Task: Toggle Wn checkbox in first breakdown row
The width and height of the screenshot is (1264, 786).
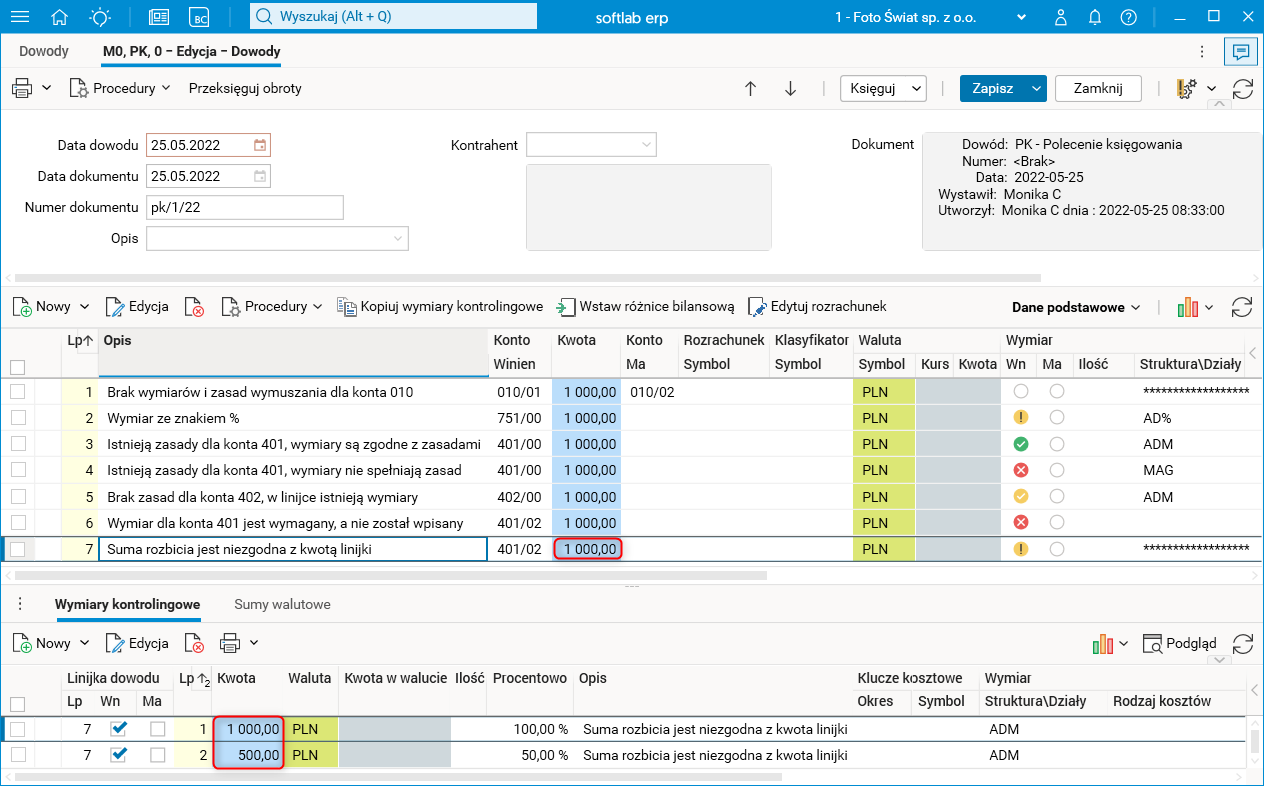Action: coord(119,729)
